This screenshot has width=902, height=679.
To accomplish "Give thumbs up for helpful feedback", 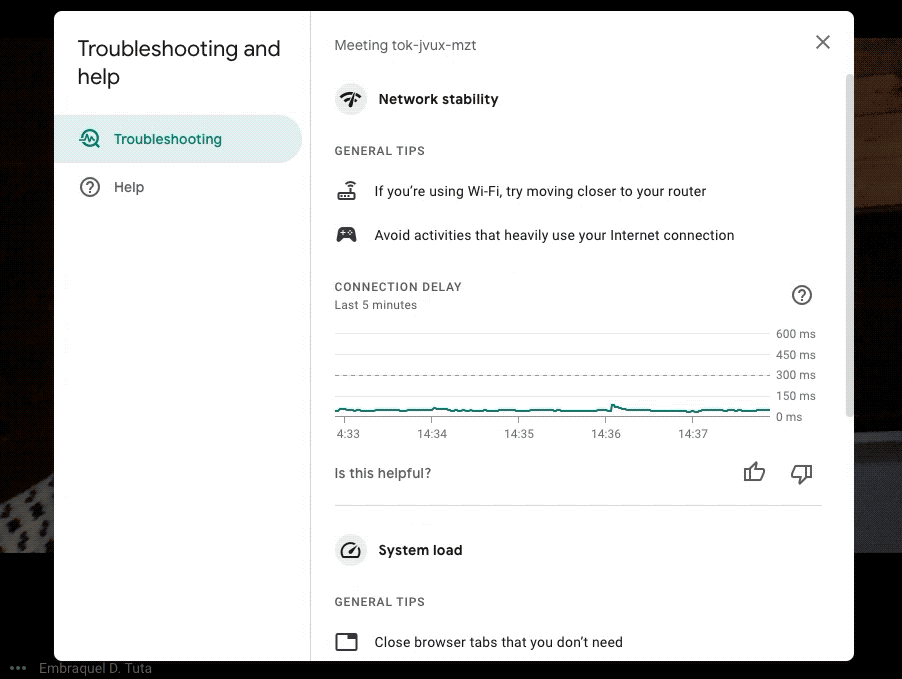I will [x=754, y=473].
